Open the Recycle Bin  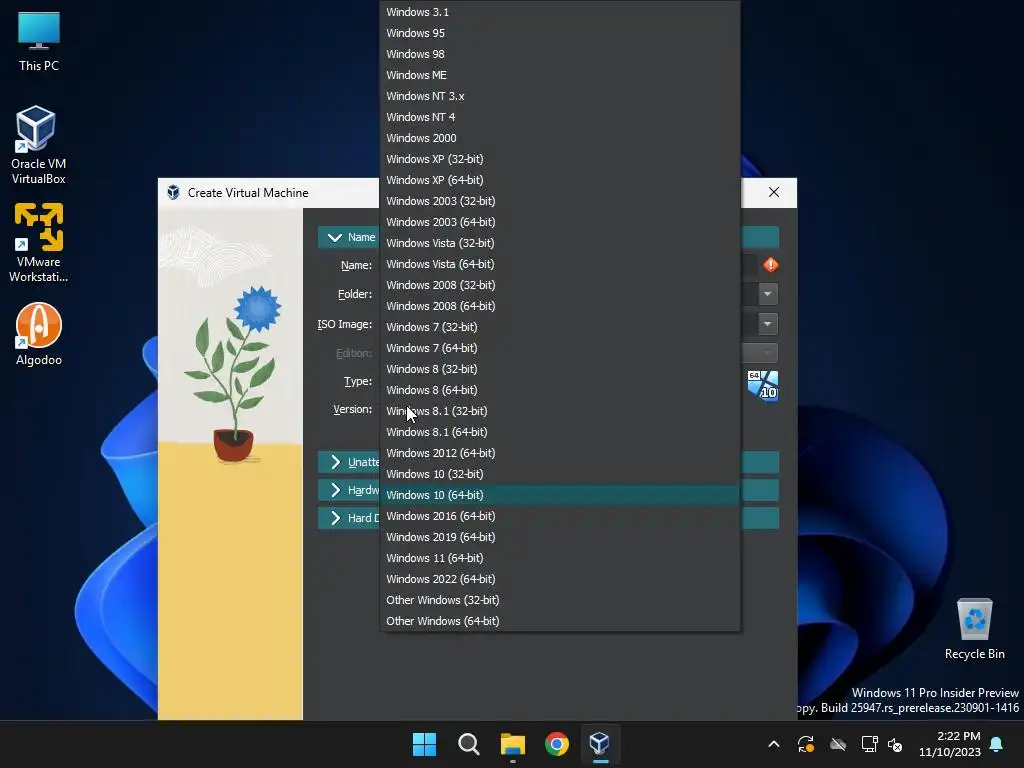(x=974, y=628)
